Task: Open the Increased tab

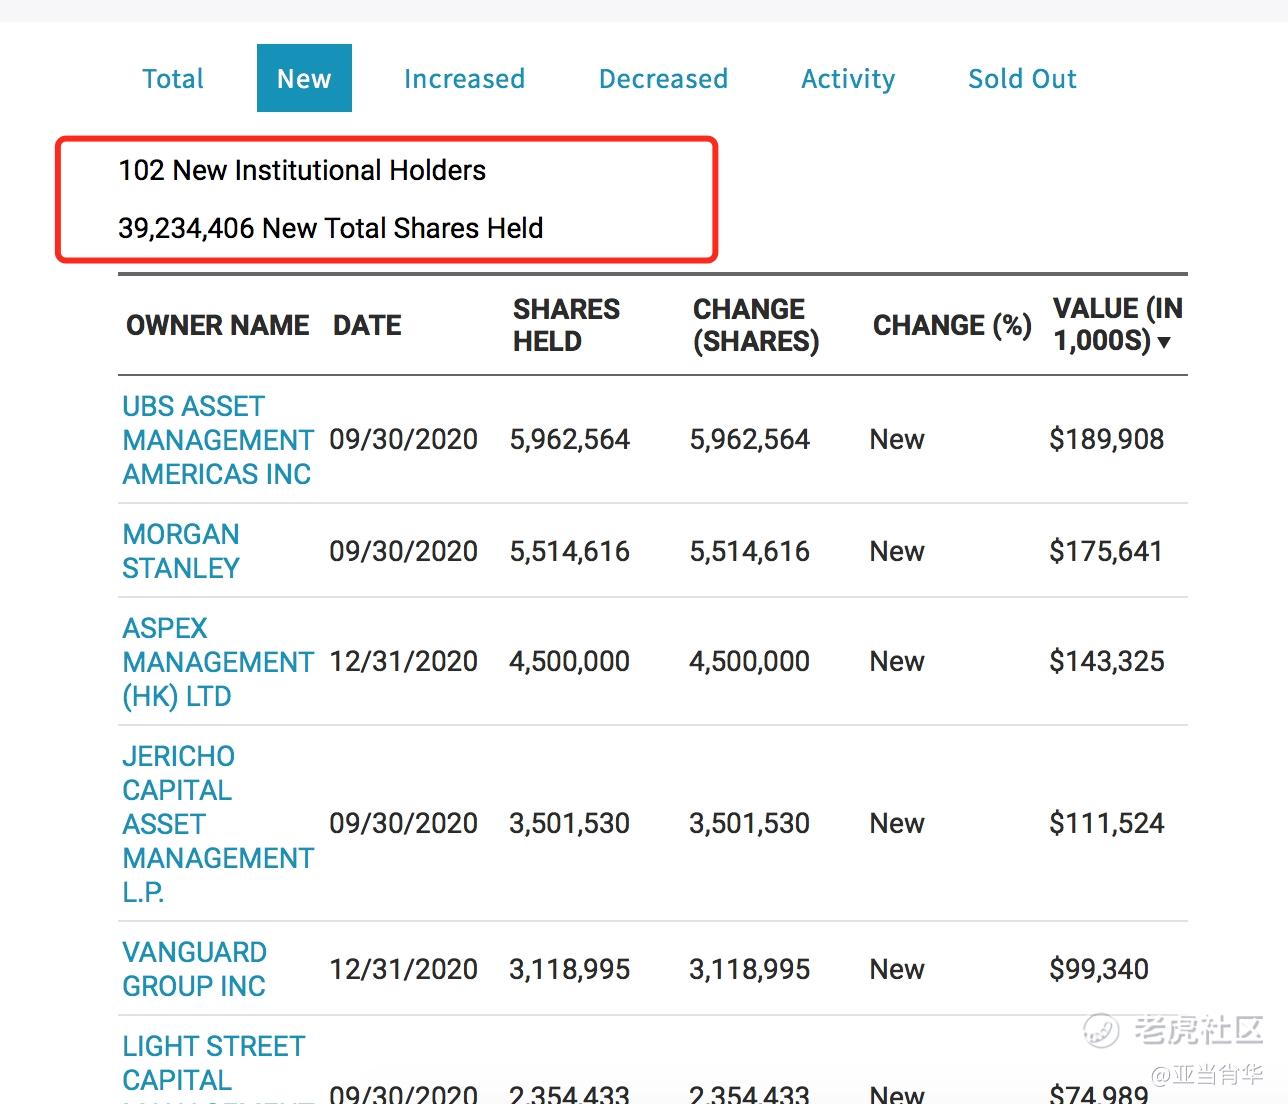Action: click(465, 79)
